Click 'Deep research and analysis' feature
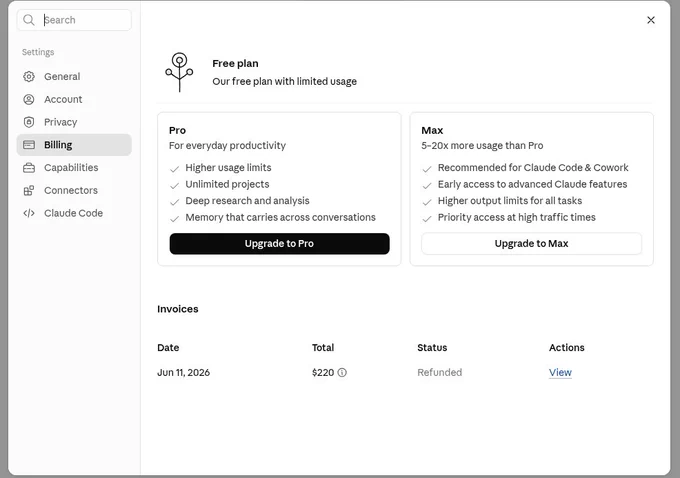This screenshot has height=478, width=680. (x=247, y=201)
